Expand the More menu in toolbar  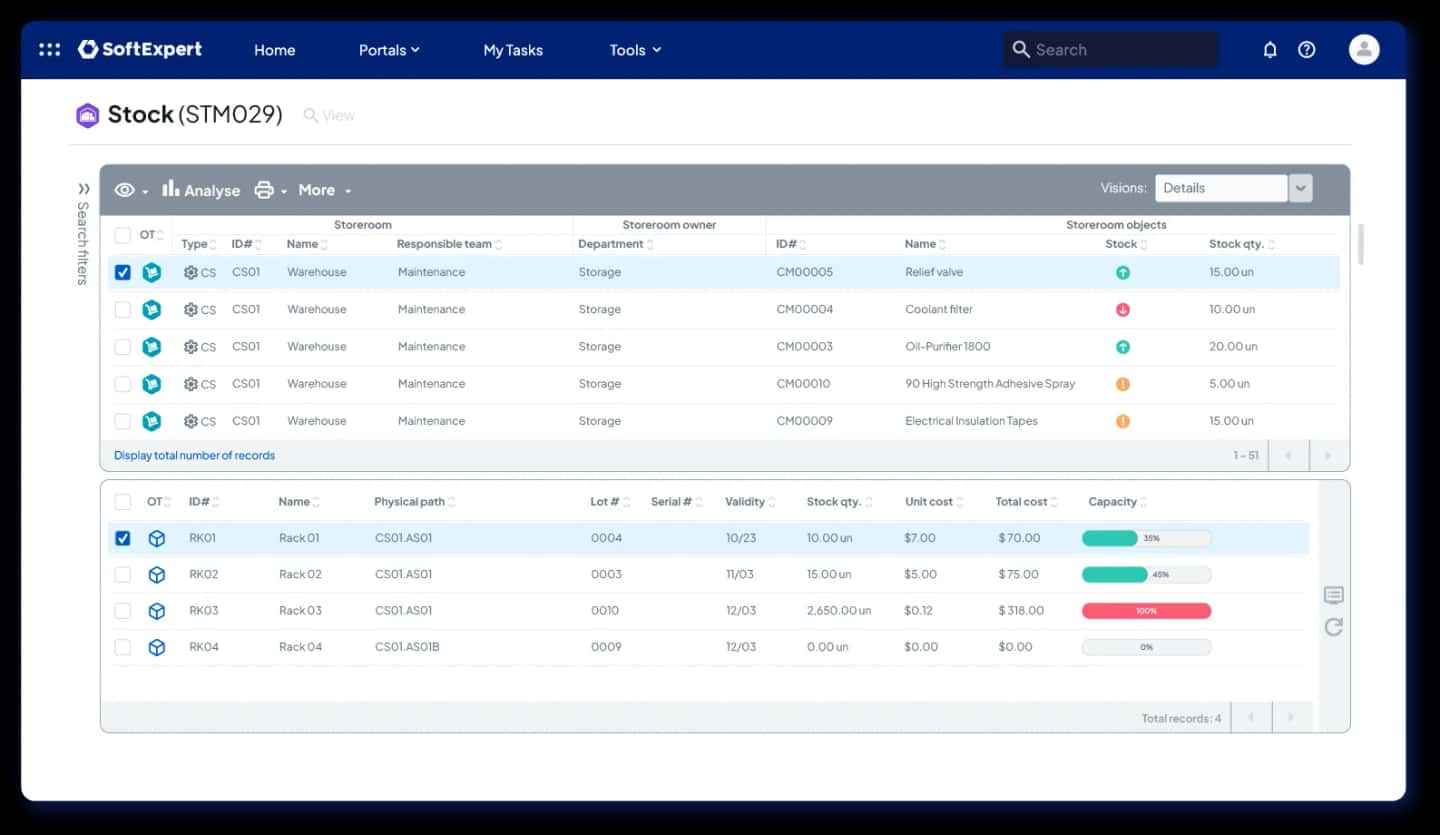(x=324, y=190)
